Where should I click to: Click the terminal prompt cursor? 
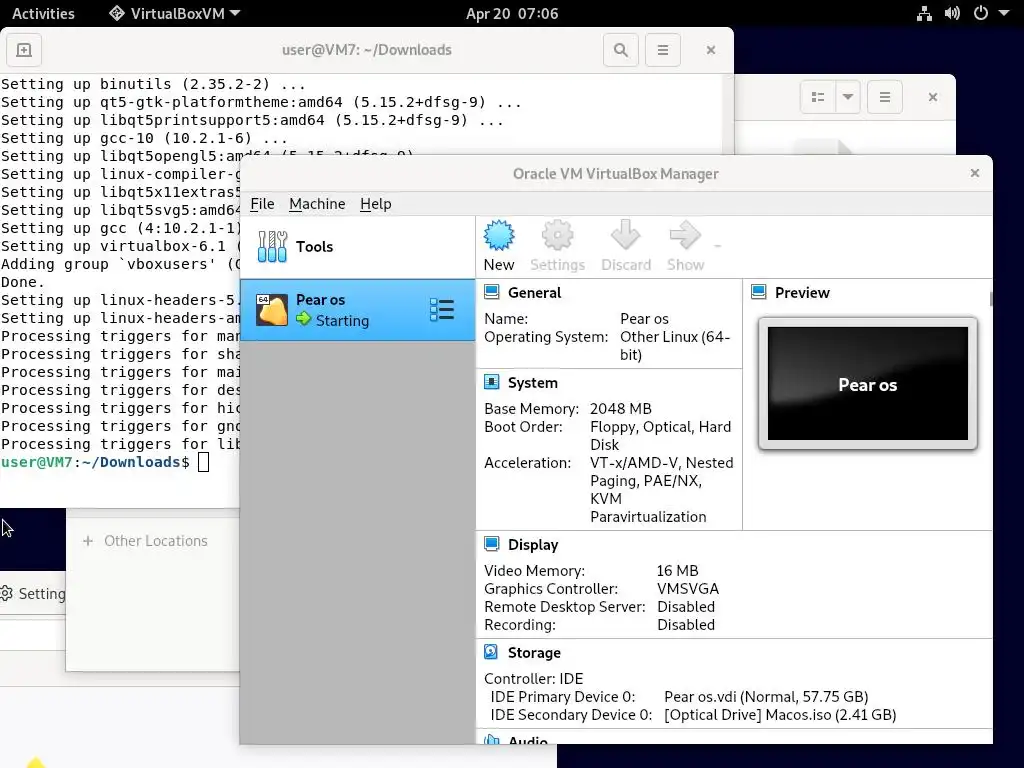point(204,462)
